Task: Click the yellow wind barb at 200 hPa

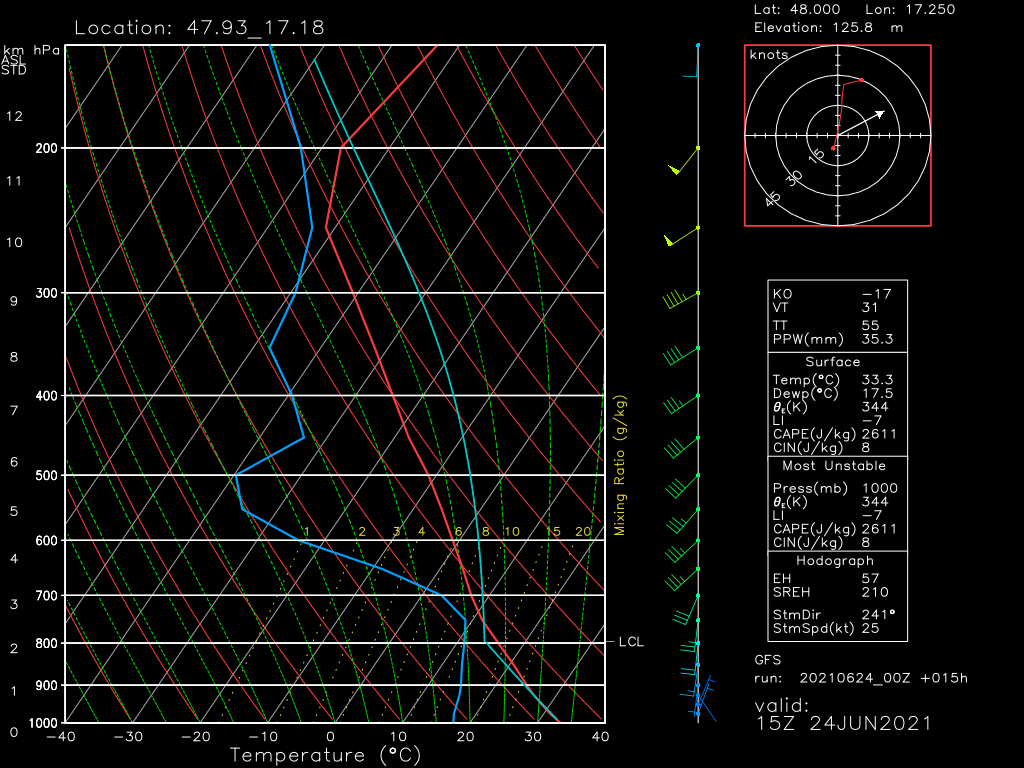Action: [x=685, y=160]
